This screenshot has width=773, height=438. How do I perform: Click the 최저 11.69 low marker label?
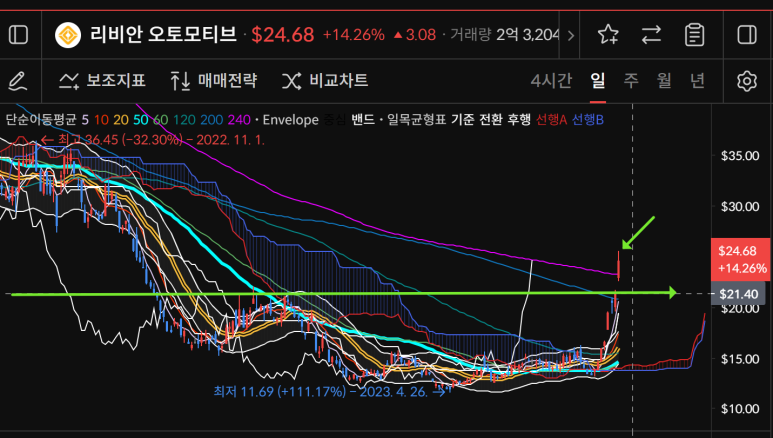[329, 392]
